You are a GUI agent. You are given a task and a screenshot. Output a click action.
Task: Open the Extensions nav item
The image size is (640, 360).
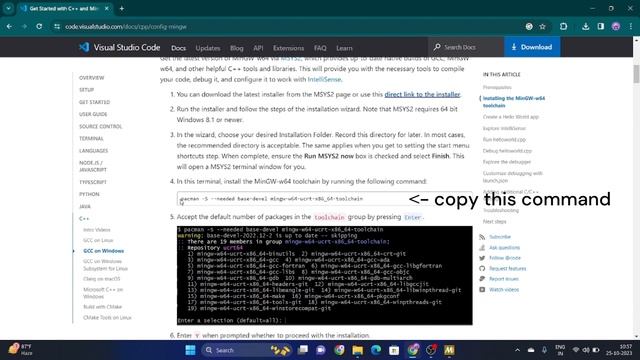tap(288, 48)
